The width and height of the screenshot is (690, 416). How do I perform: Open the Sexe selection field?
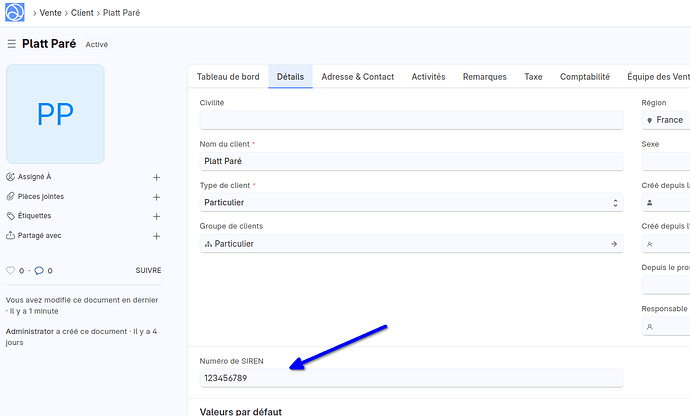click(x=666, y=161)
